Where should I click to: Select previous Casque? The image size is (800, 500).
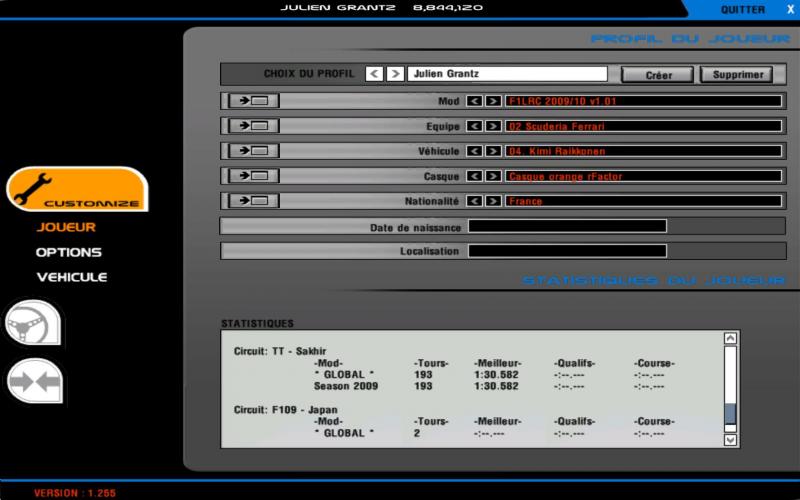(474, 176)
